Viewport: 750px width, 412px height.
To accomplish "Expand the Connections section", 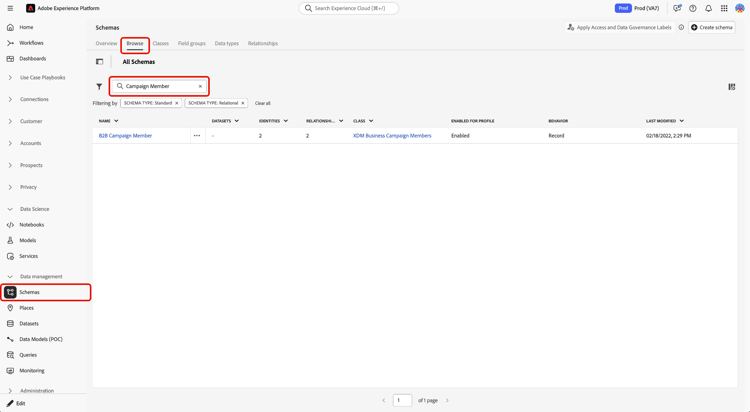I will [10, 100].
